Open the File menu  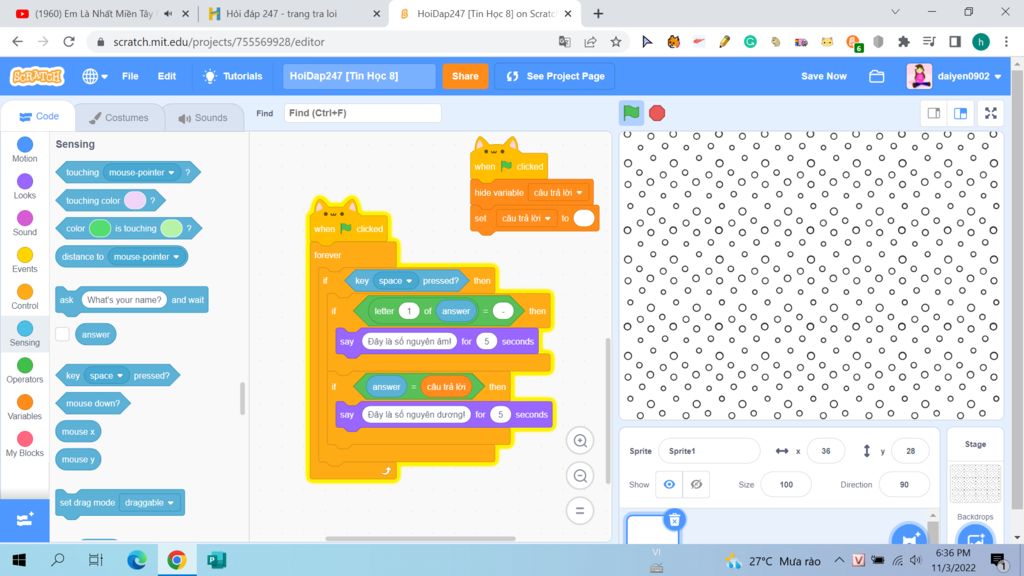(x=130, y=76)
